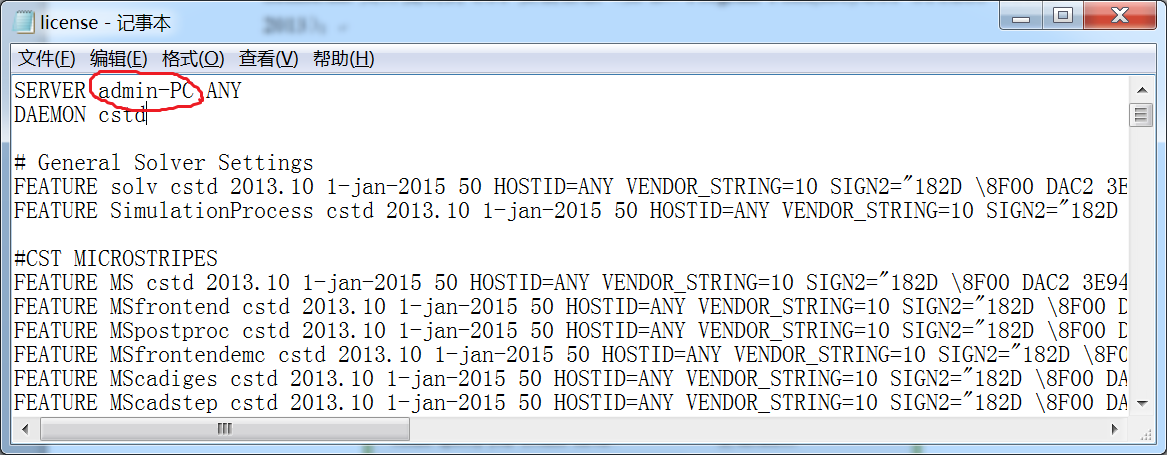The width and height of the screenshot is (1167, 455).
Task: Click the '#CST MICROSTRIPES' comment line
Action: 115,258
